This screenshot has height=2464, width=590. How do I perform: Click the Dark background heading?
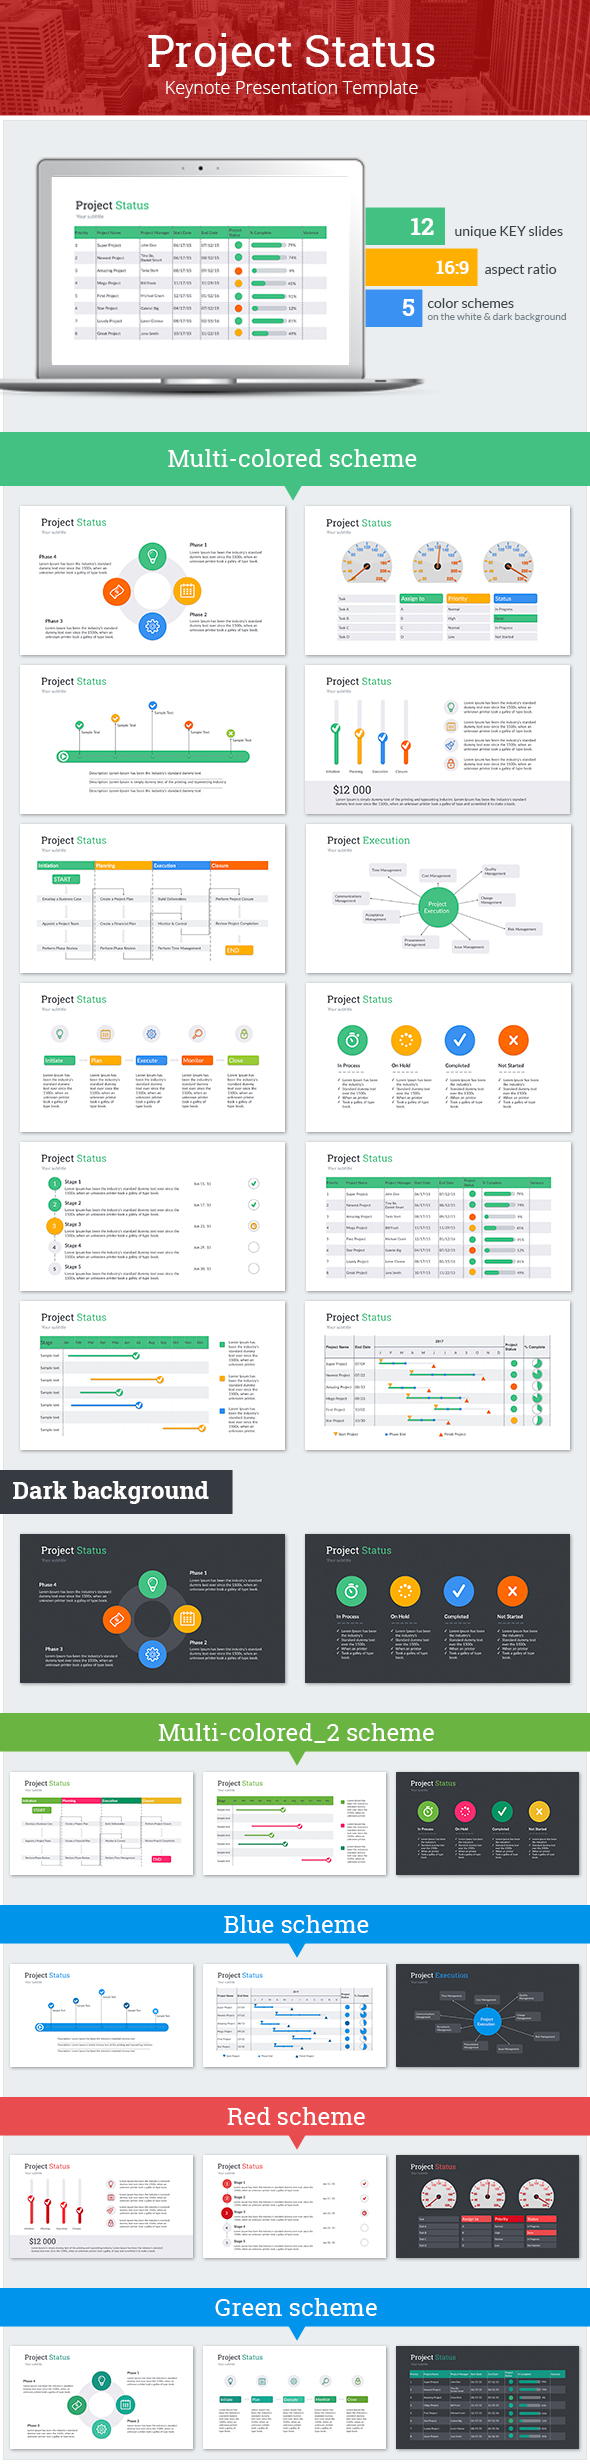[x=116, y=1491]
